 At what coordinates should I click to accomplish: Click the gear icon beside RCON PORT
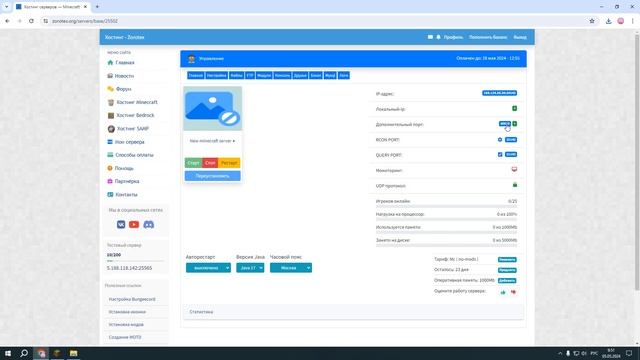(x=500, y=139)
